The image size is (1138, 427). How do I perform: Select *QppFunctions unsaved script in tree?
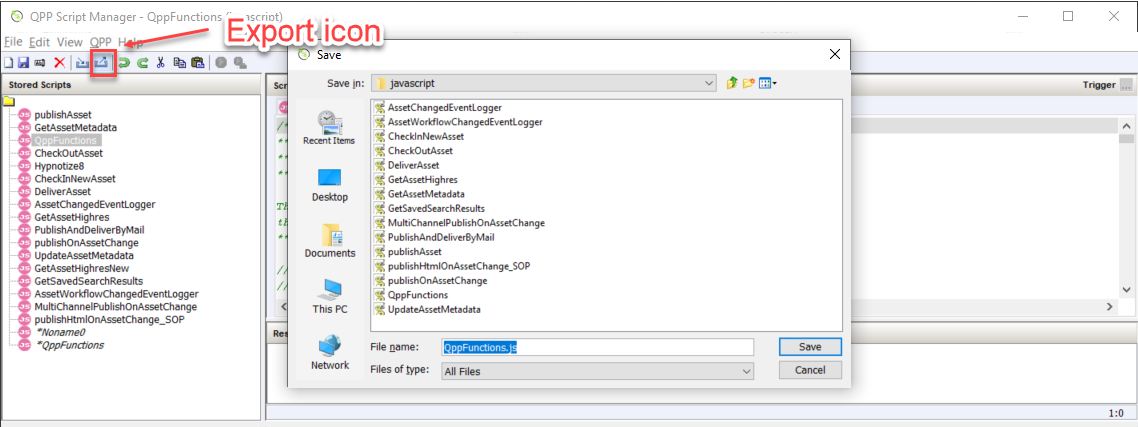pyautogui.click(x=69, y=345)
